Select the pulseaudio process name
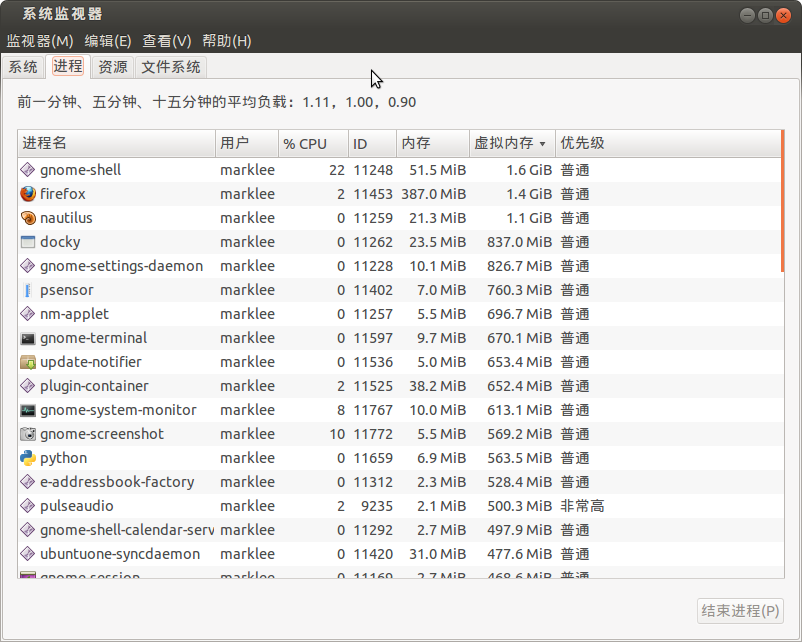This screenshot has height=642, width=802. click(x=77, y=506)
